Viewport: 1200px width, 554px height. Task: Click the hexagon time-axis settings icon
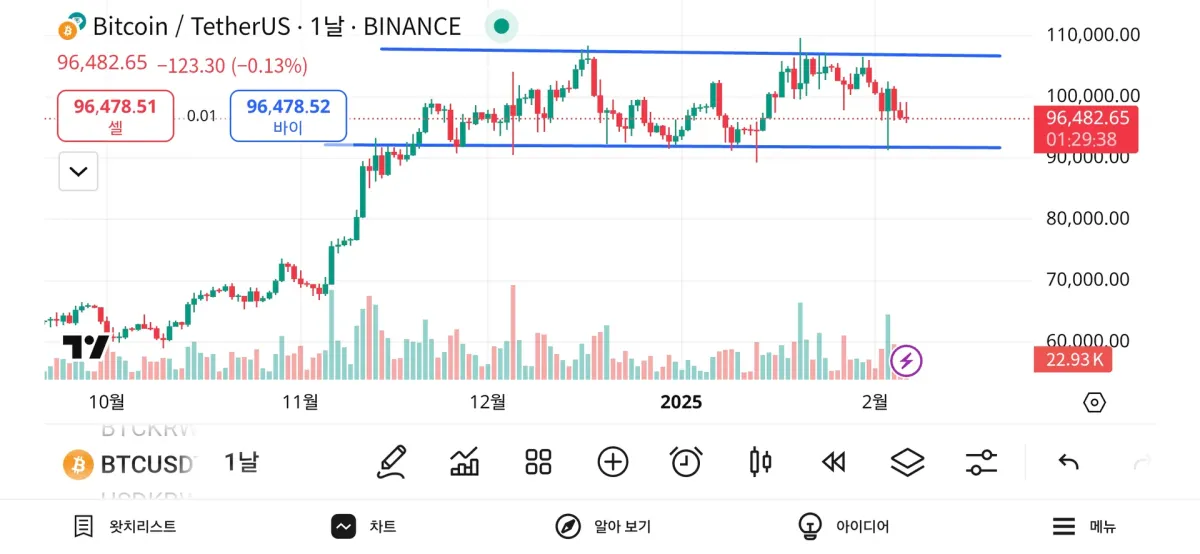[x=1094, y=403]
